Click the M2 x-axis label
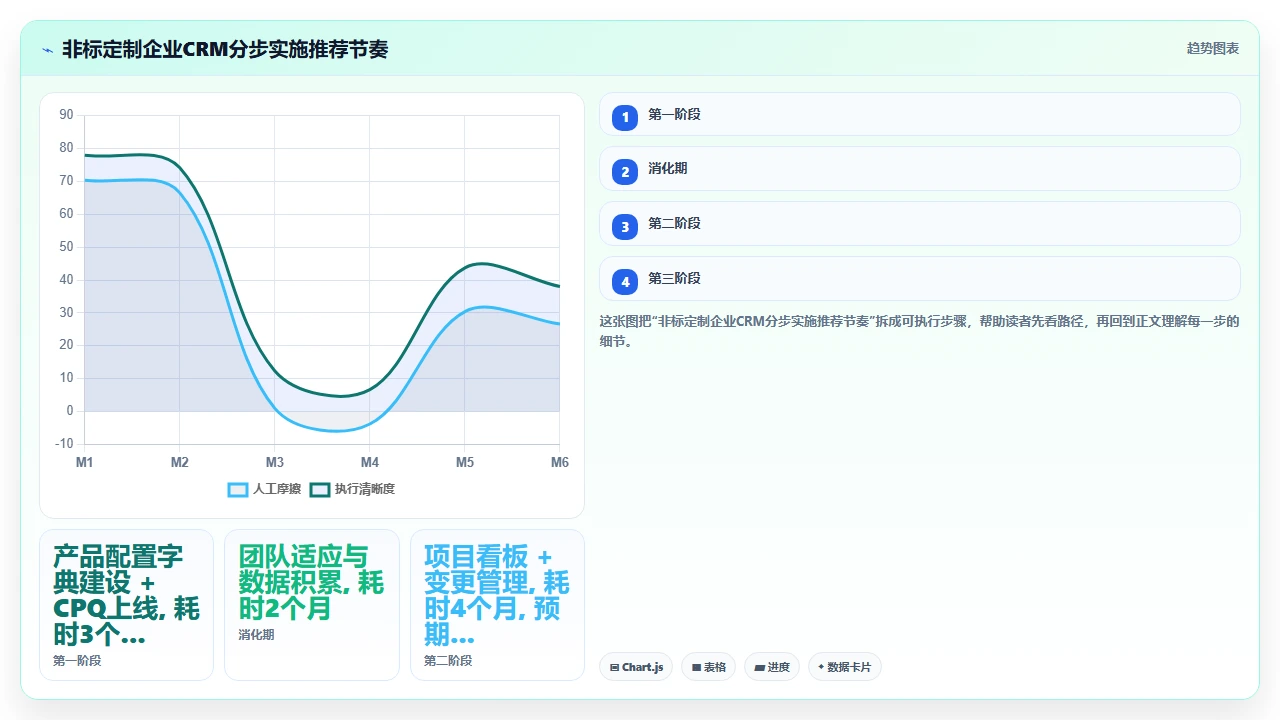Viewport: 1280px width, 720px height. pos(179,462)
